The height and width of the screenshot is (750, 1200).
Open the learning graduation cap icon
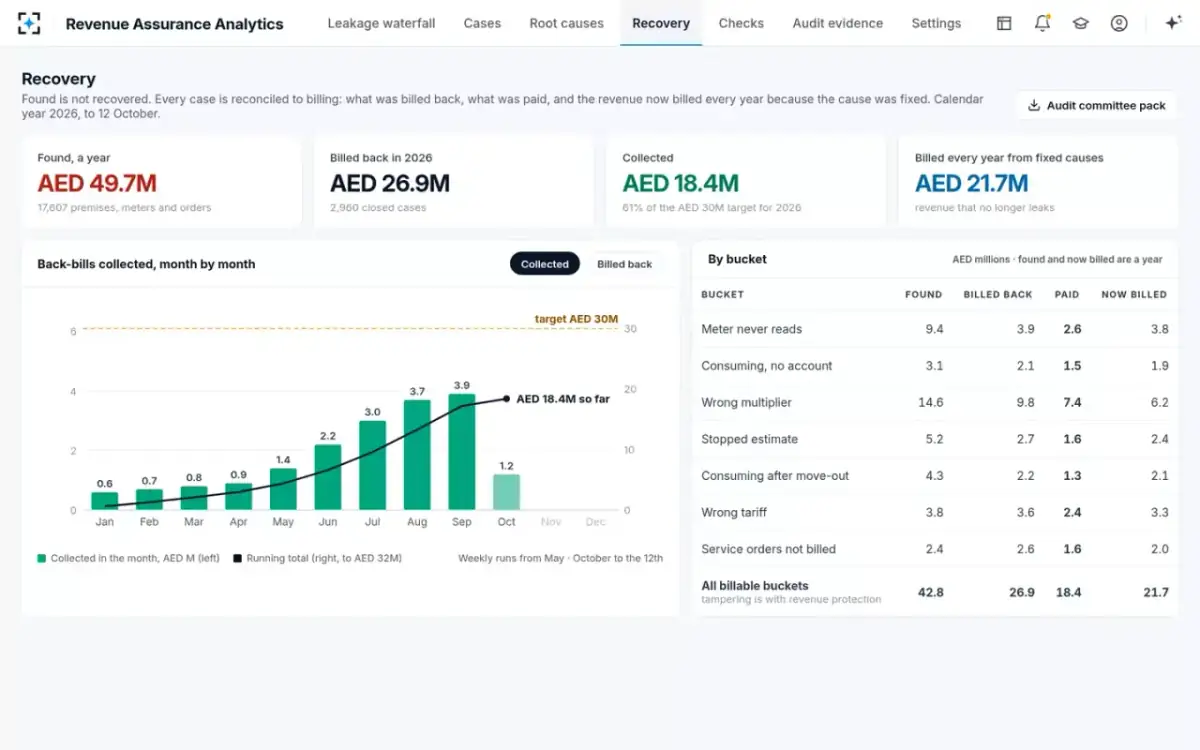[1080, 23]
